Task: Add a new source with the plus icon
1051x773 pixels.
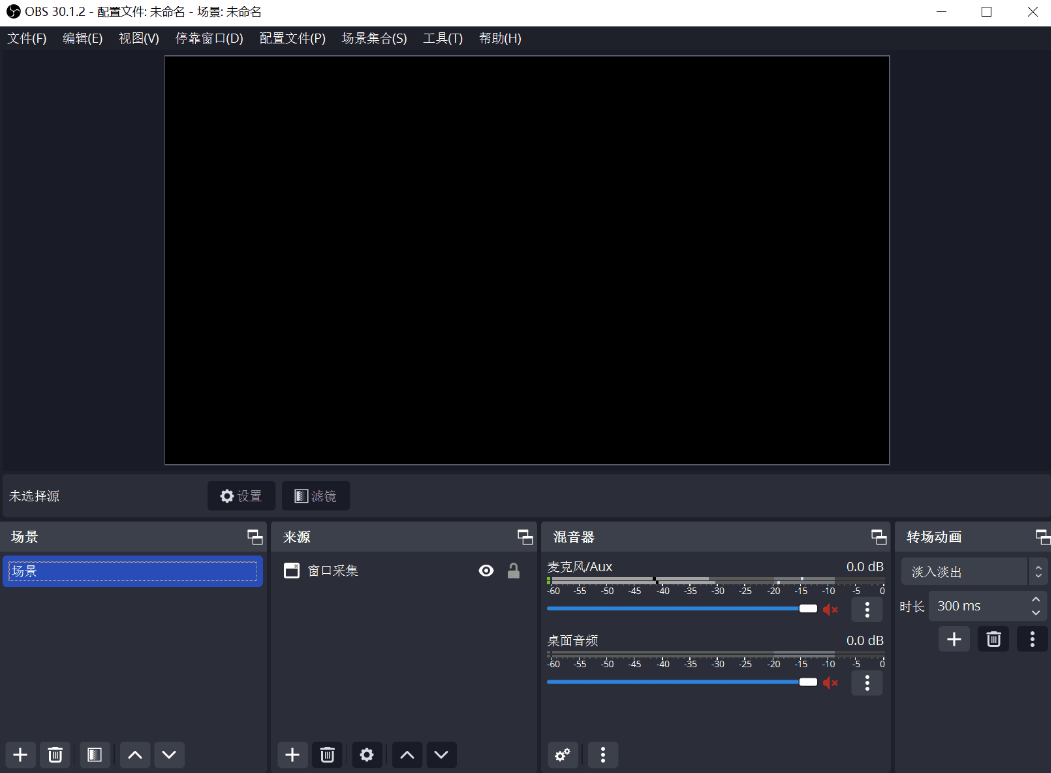Action: pos(292,755)
